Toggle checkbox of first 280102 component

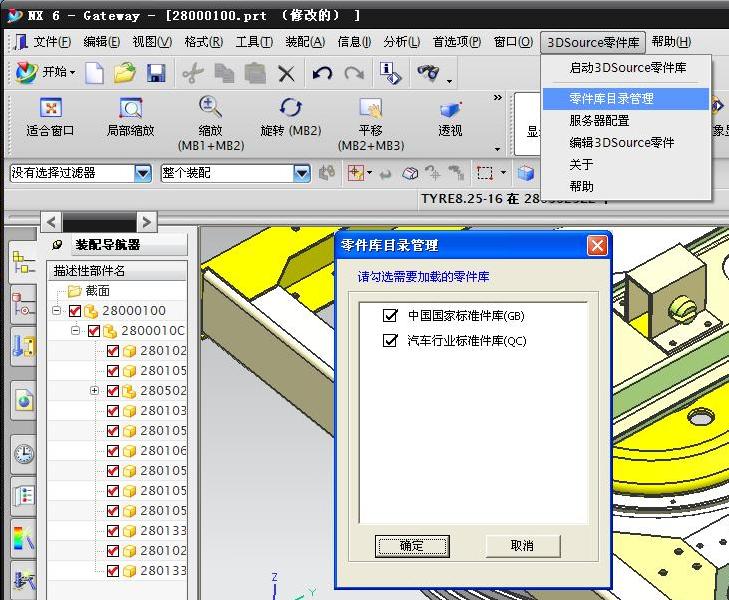(113, 350)
